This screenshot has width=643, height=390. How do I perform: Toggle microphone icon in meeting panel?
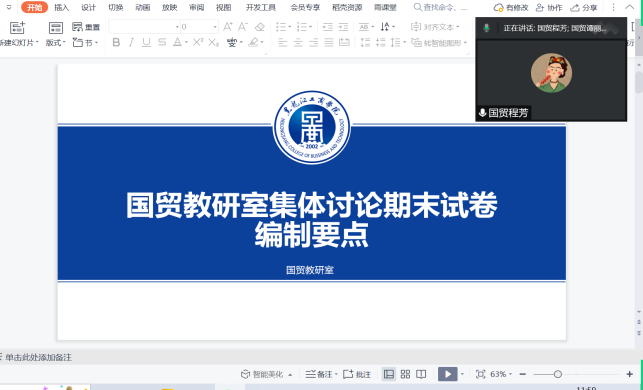(x=486, y=28)
